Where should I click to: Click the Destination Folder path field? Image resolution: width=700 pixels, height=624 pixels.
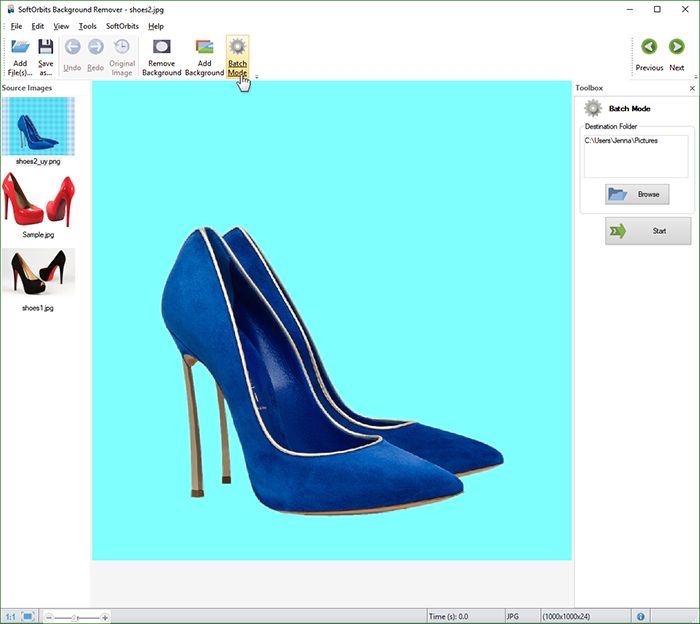coord(636,155)
